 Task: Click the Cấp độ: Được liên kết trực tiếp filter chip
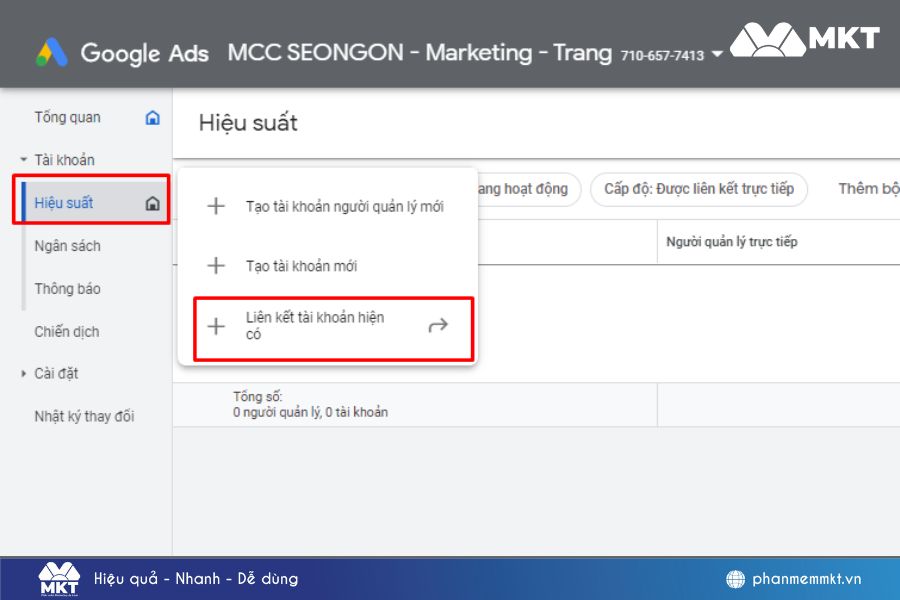coord(697,190)
